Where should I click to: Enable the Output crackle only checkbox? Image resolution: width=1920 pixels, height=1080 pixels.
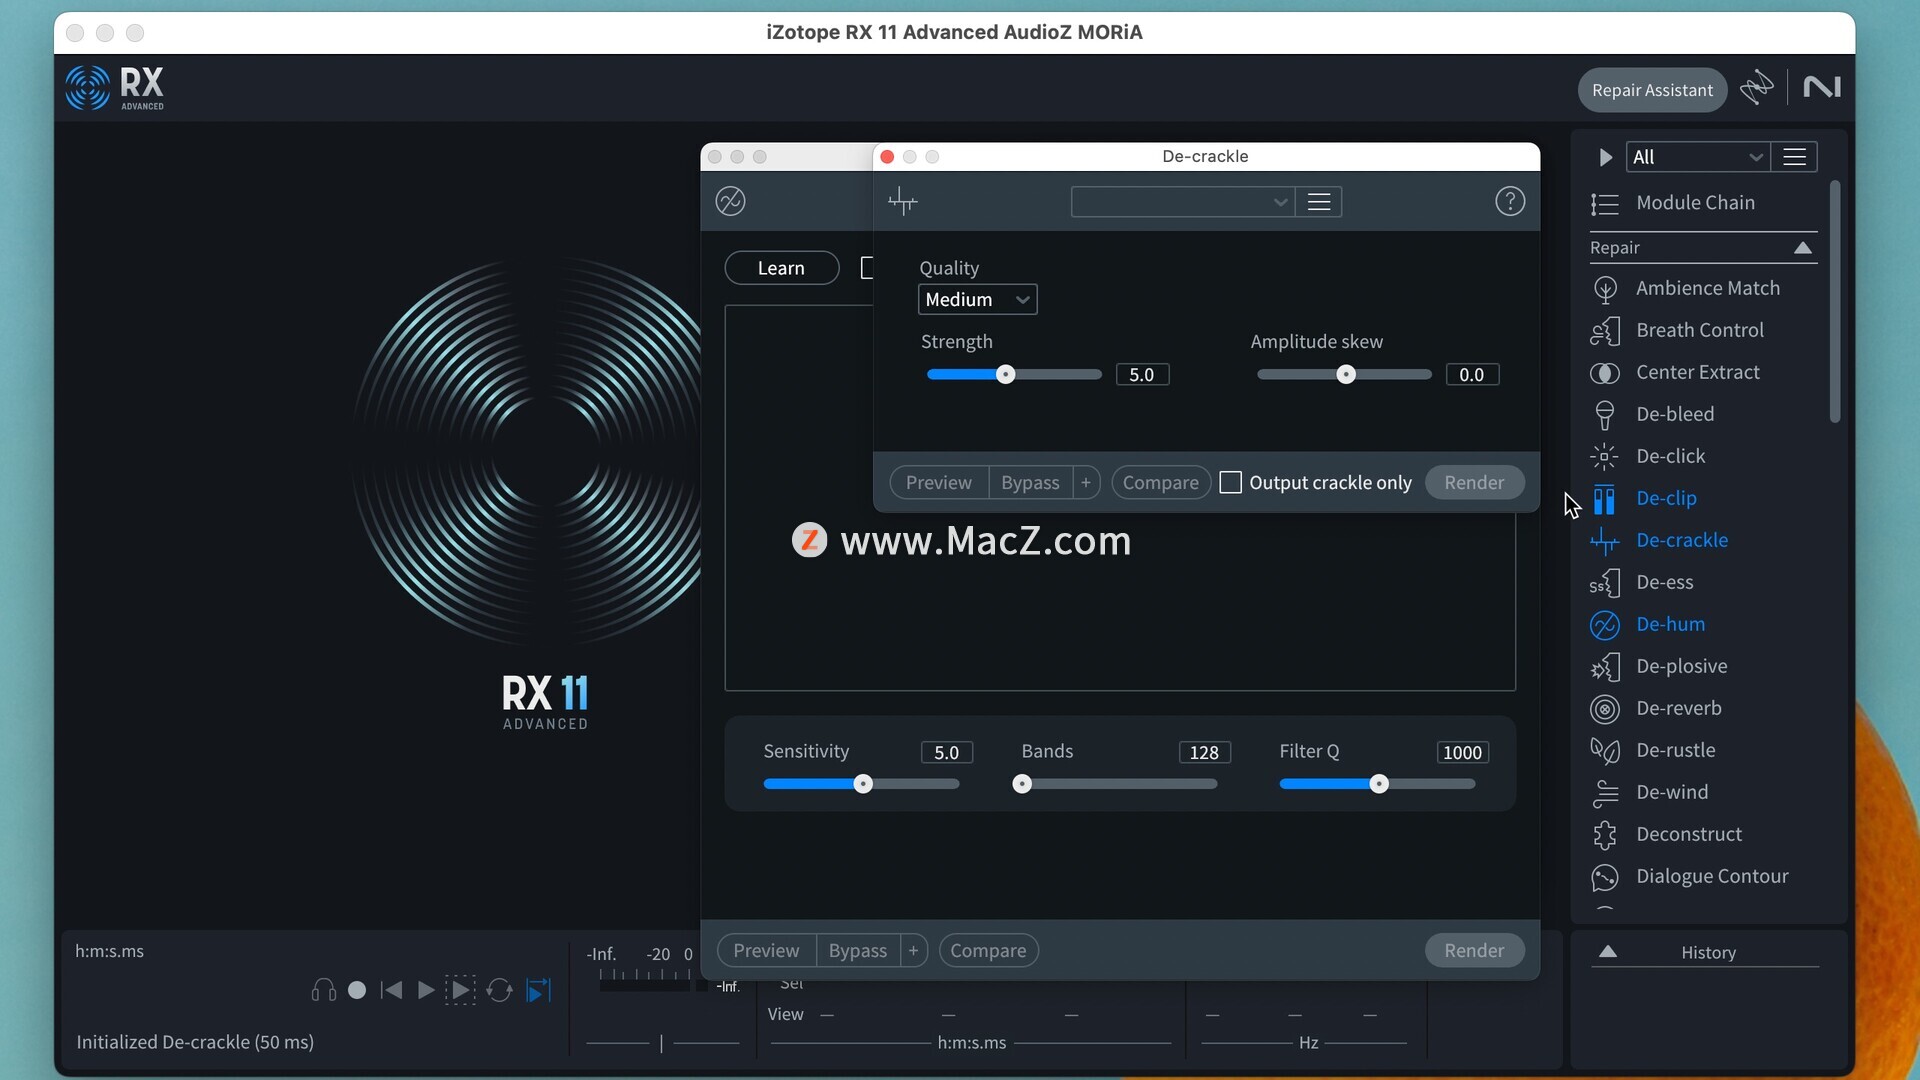1231,483
